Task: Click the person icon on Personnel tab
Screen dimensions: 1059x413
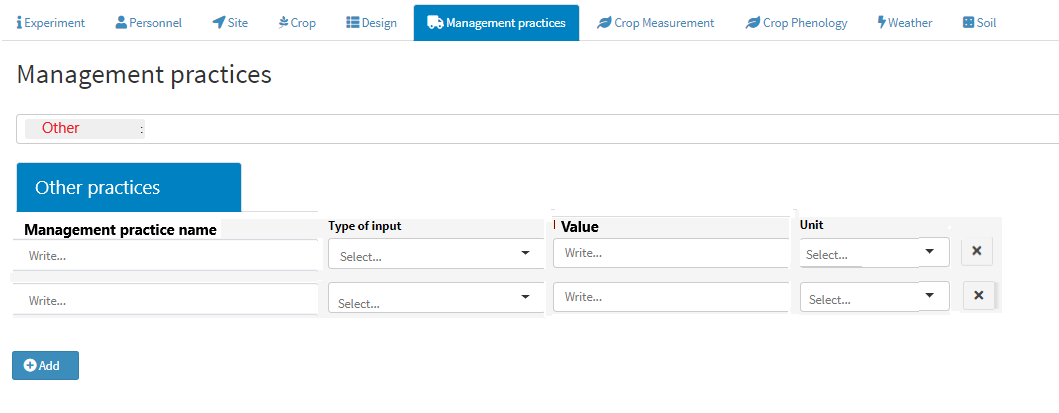Action: pos(121,22)
